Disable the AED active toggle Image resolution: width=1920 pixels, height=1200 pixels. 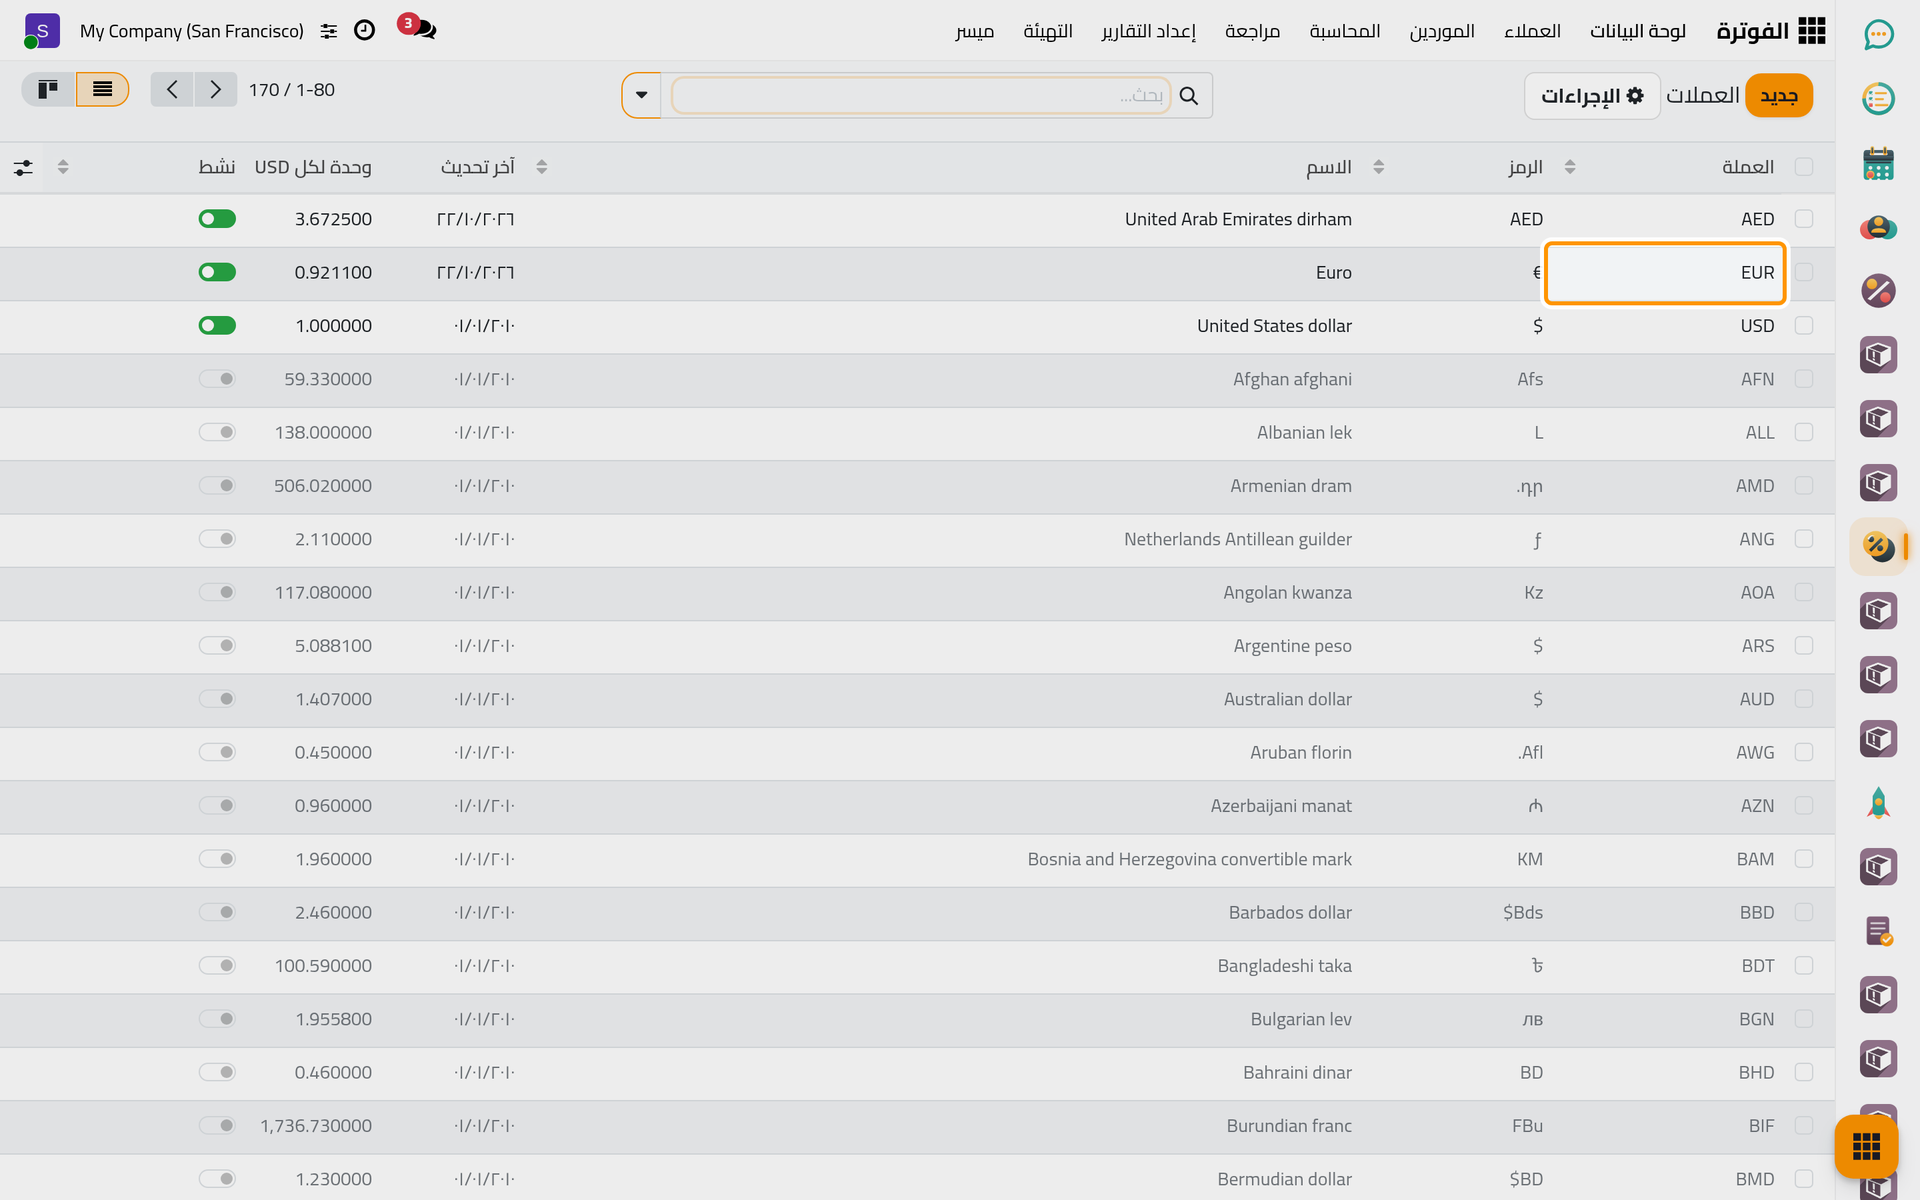pyautogui.click(x=217, y=219)
